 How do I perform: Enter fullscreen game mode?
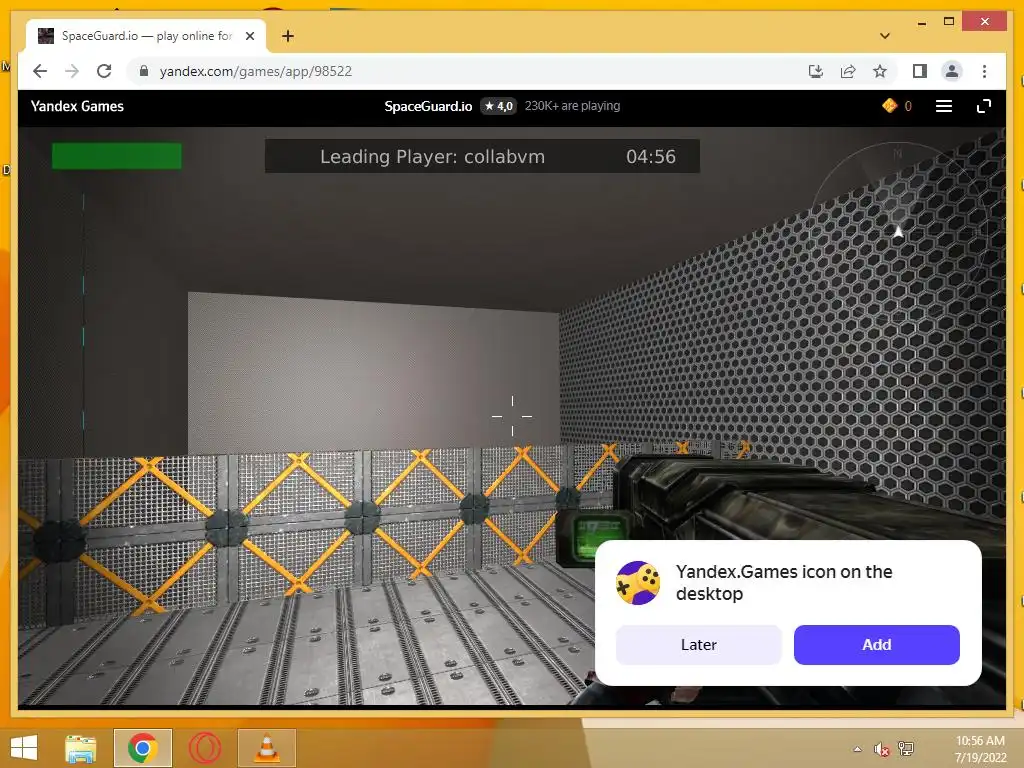tap(984, 106)
